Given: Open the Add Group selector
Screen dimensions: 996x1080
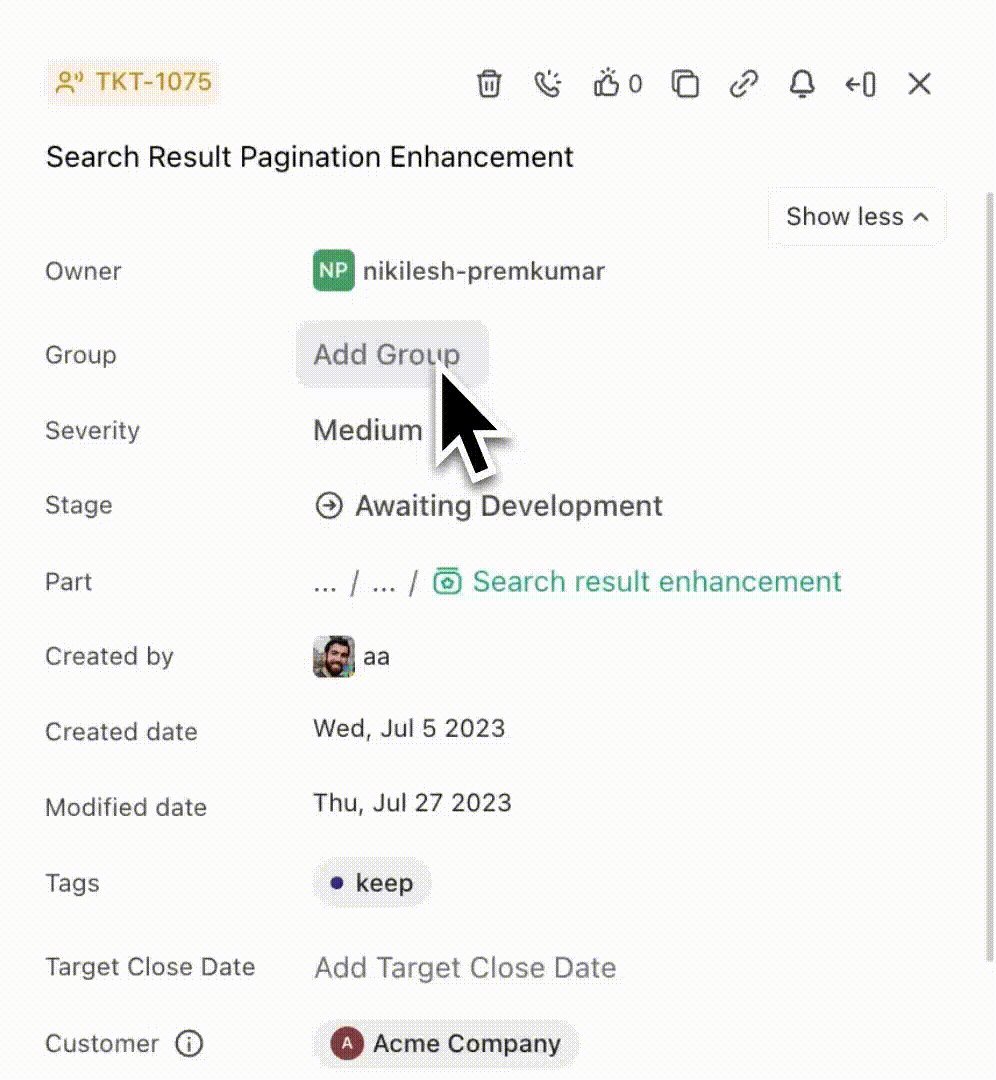Looking at the screenshot, I should click(390, 354).
